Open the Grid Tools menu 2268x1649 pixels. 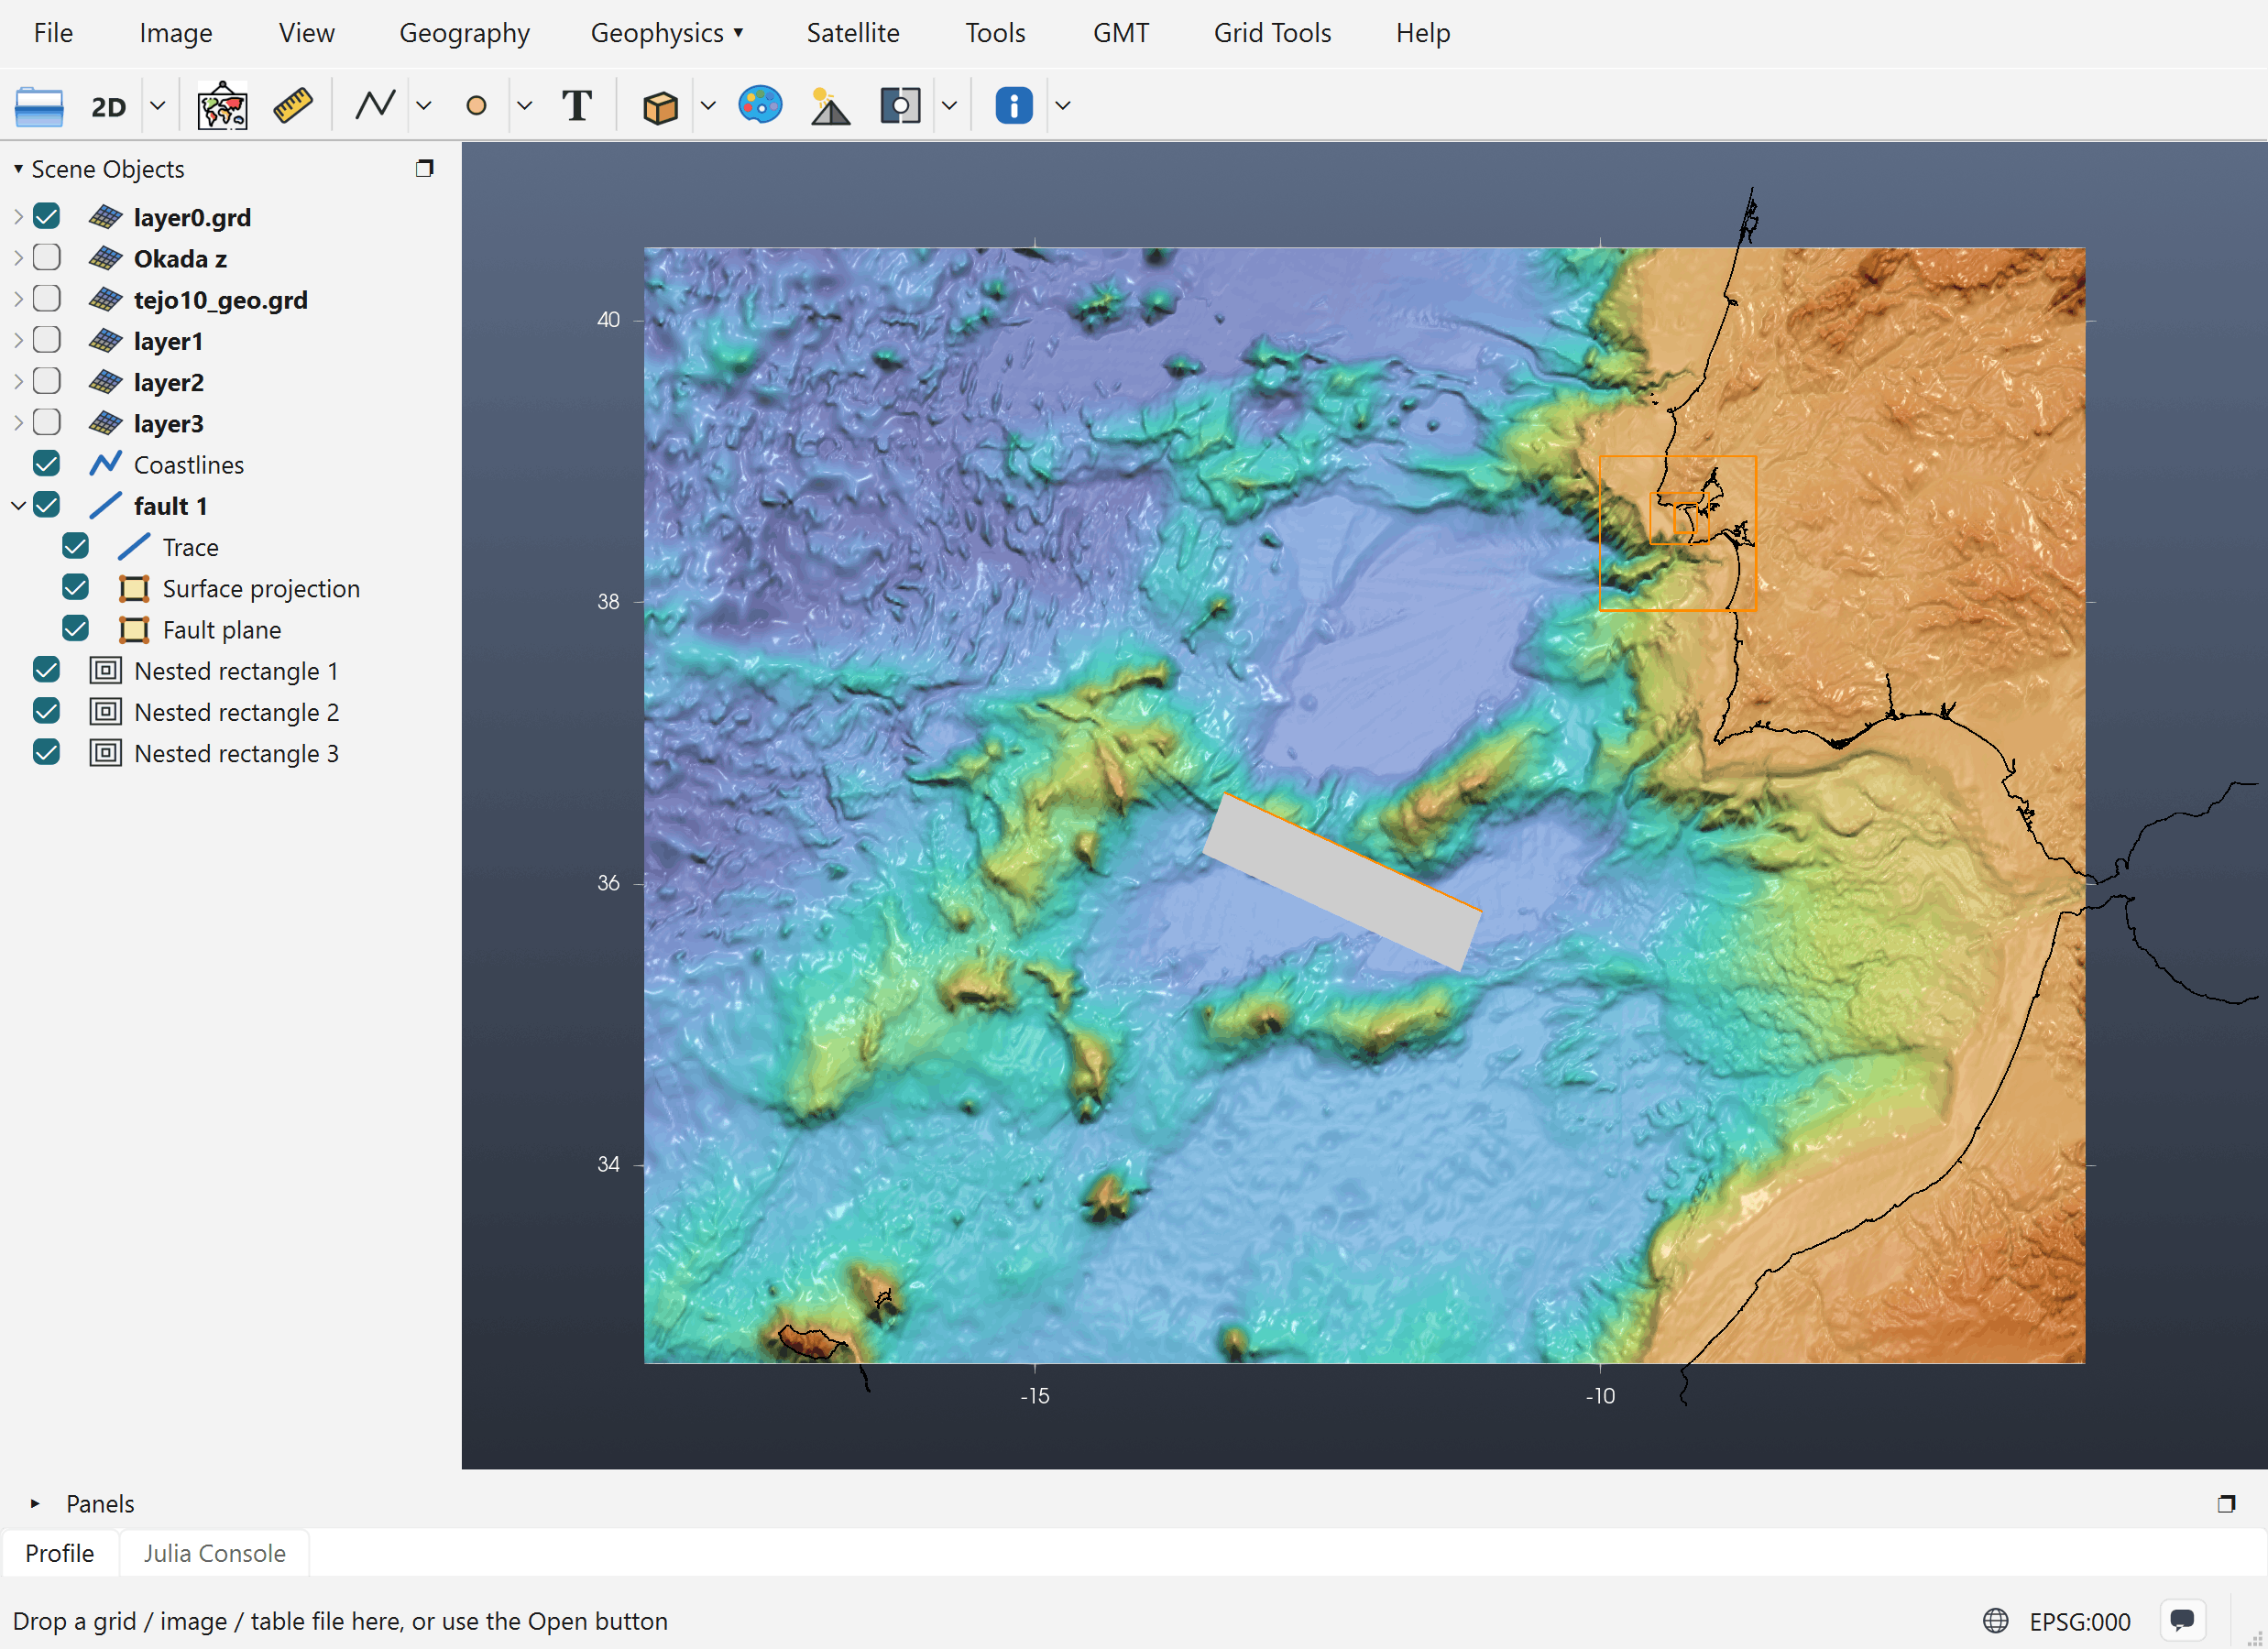point(1272,33)
